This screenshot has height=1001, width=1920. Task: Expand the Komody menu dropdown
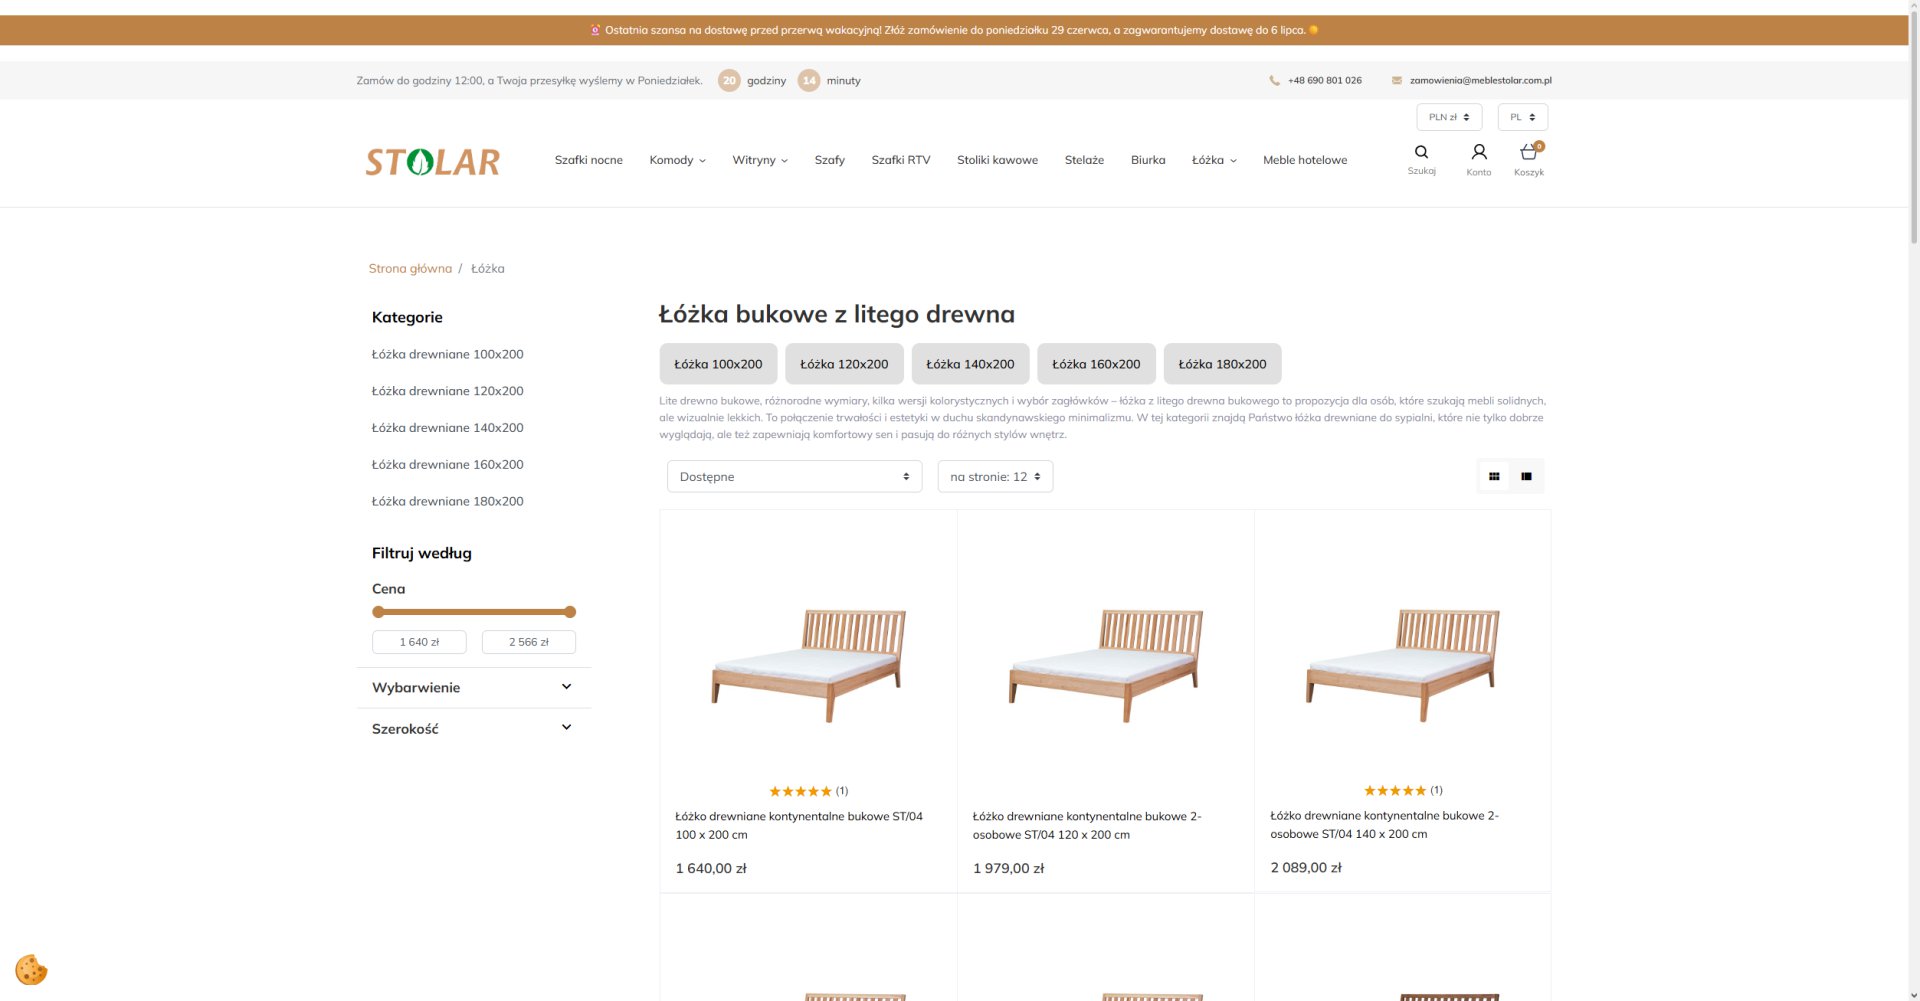tap(677, 160)
